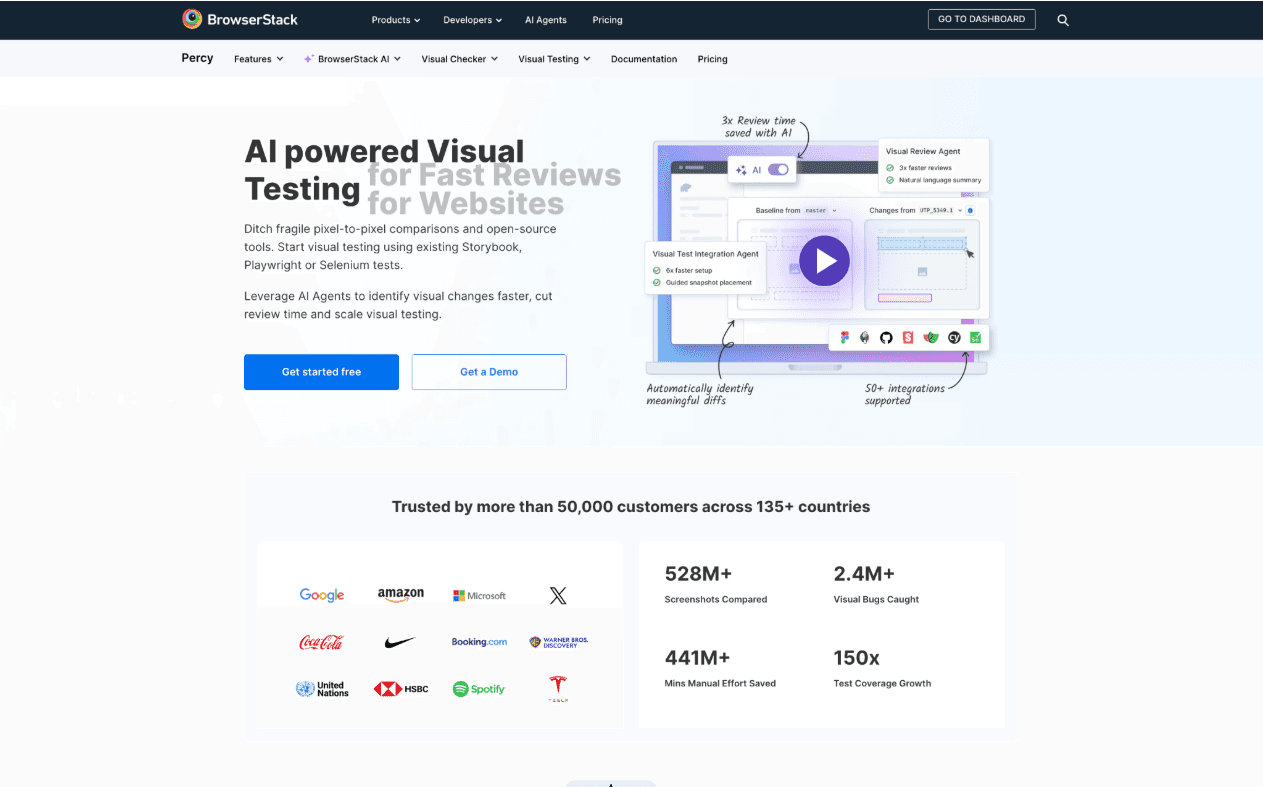Click the Tesla logo

tap(558, 688)
